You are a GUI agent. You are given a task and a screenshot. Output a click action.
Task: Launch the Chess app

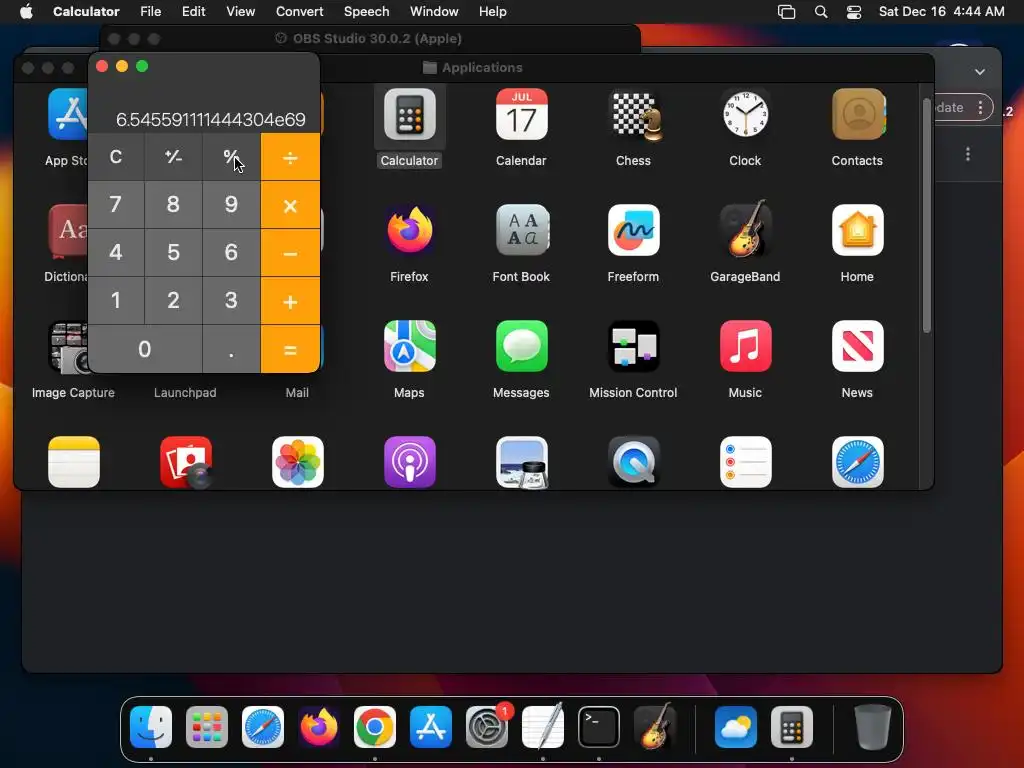click(x=633, y=115)
